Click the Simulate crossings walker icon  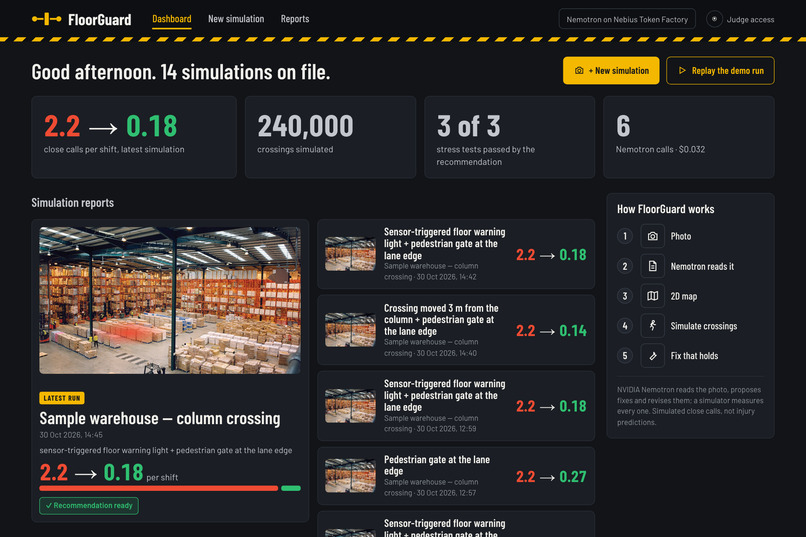point(652,326)
